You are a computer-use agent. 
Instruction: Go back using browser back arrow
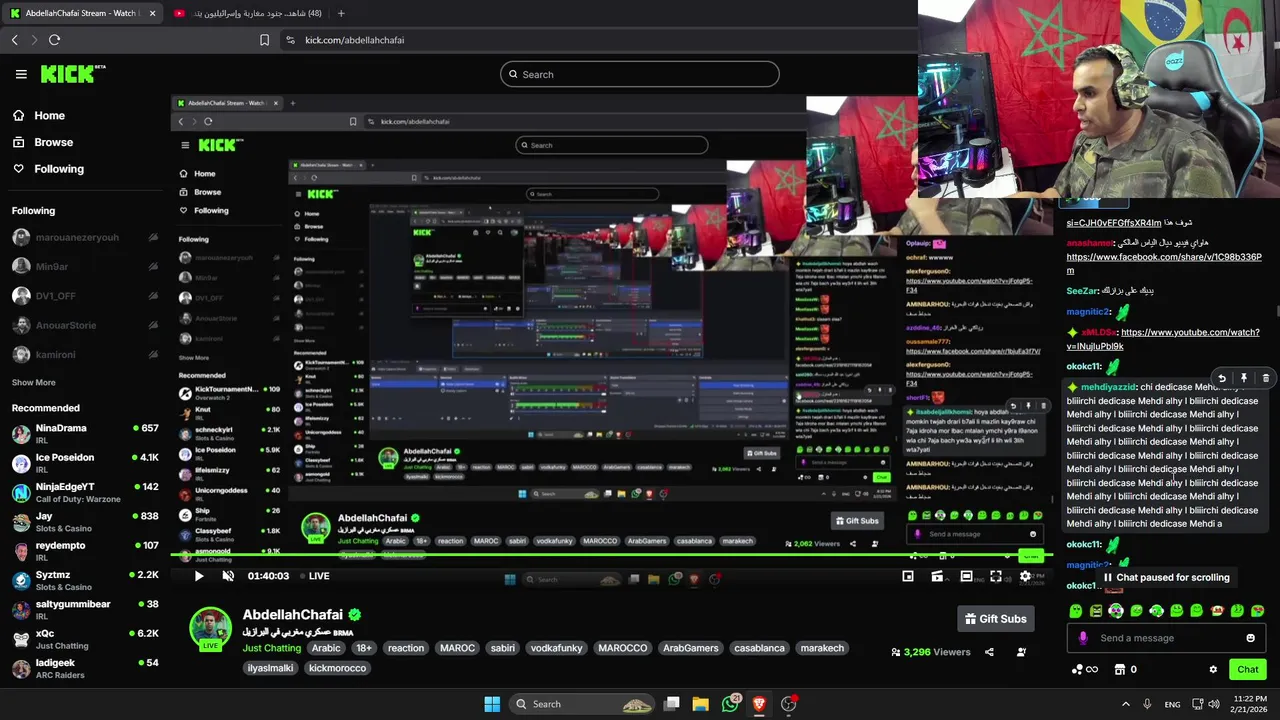14,40
